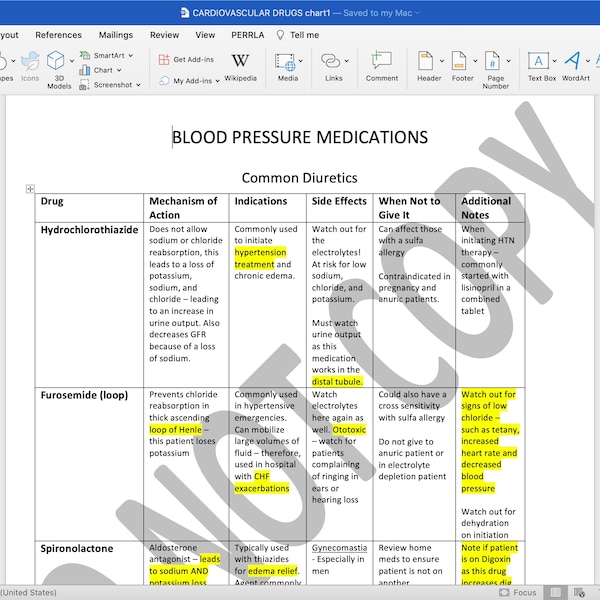Open the Review tab

[165, 35]
